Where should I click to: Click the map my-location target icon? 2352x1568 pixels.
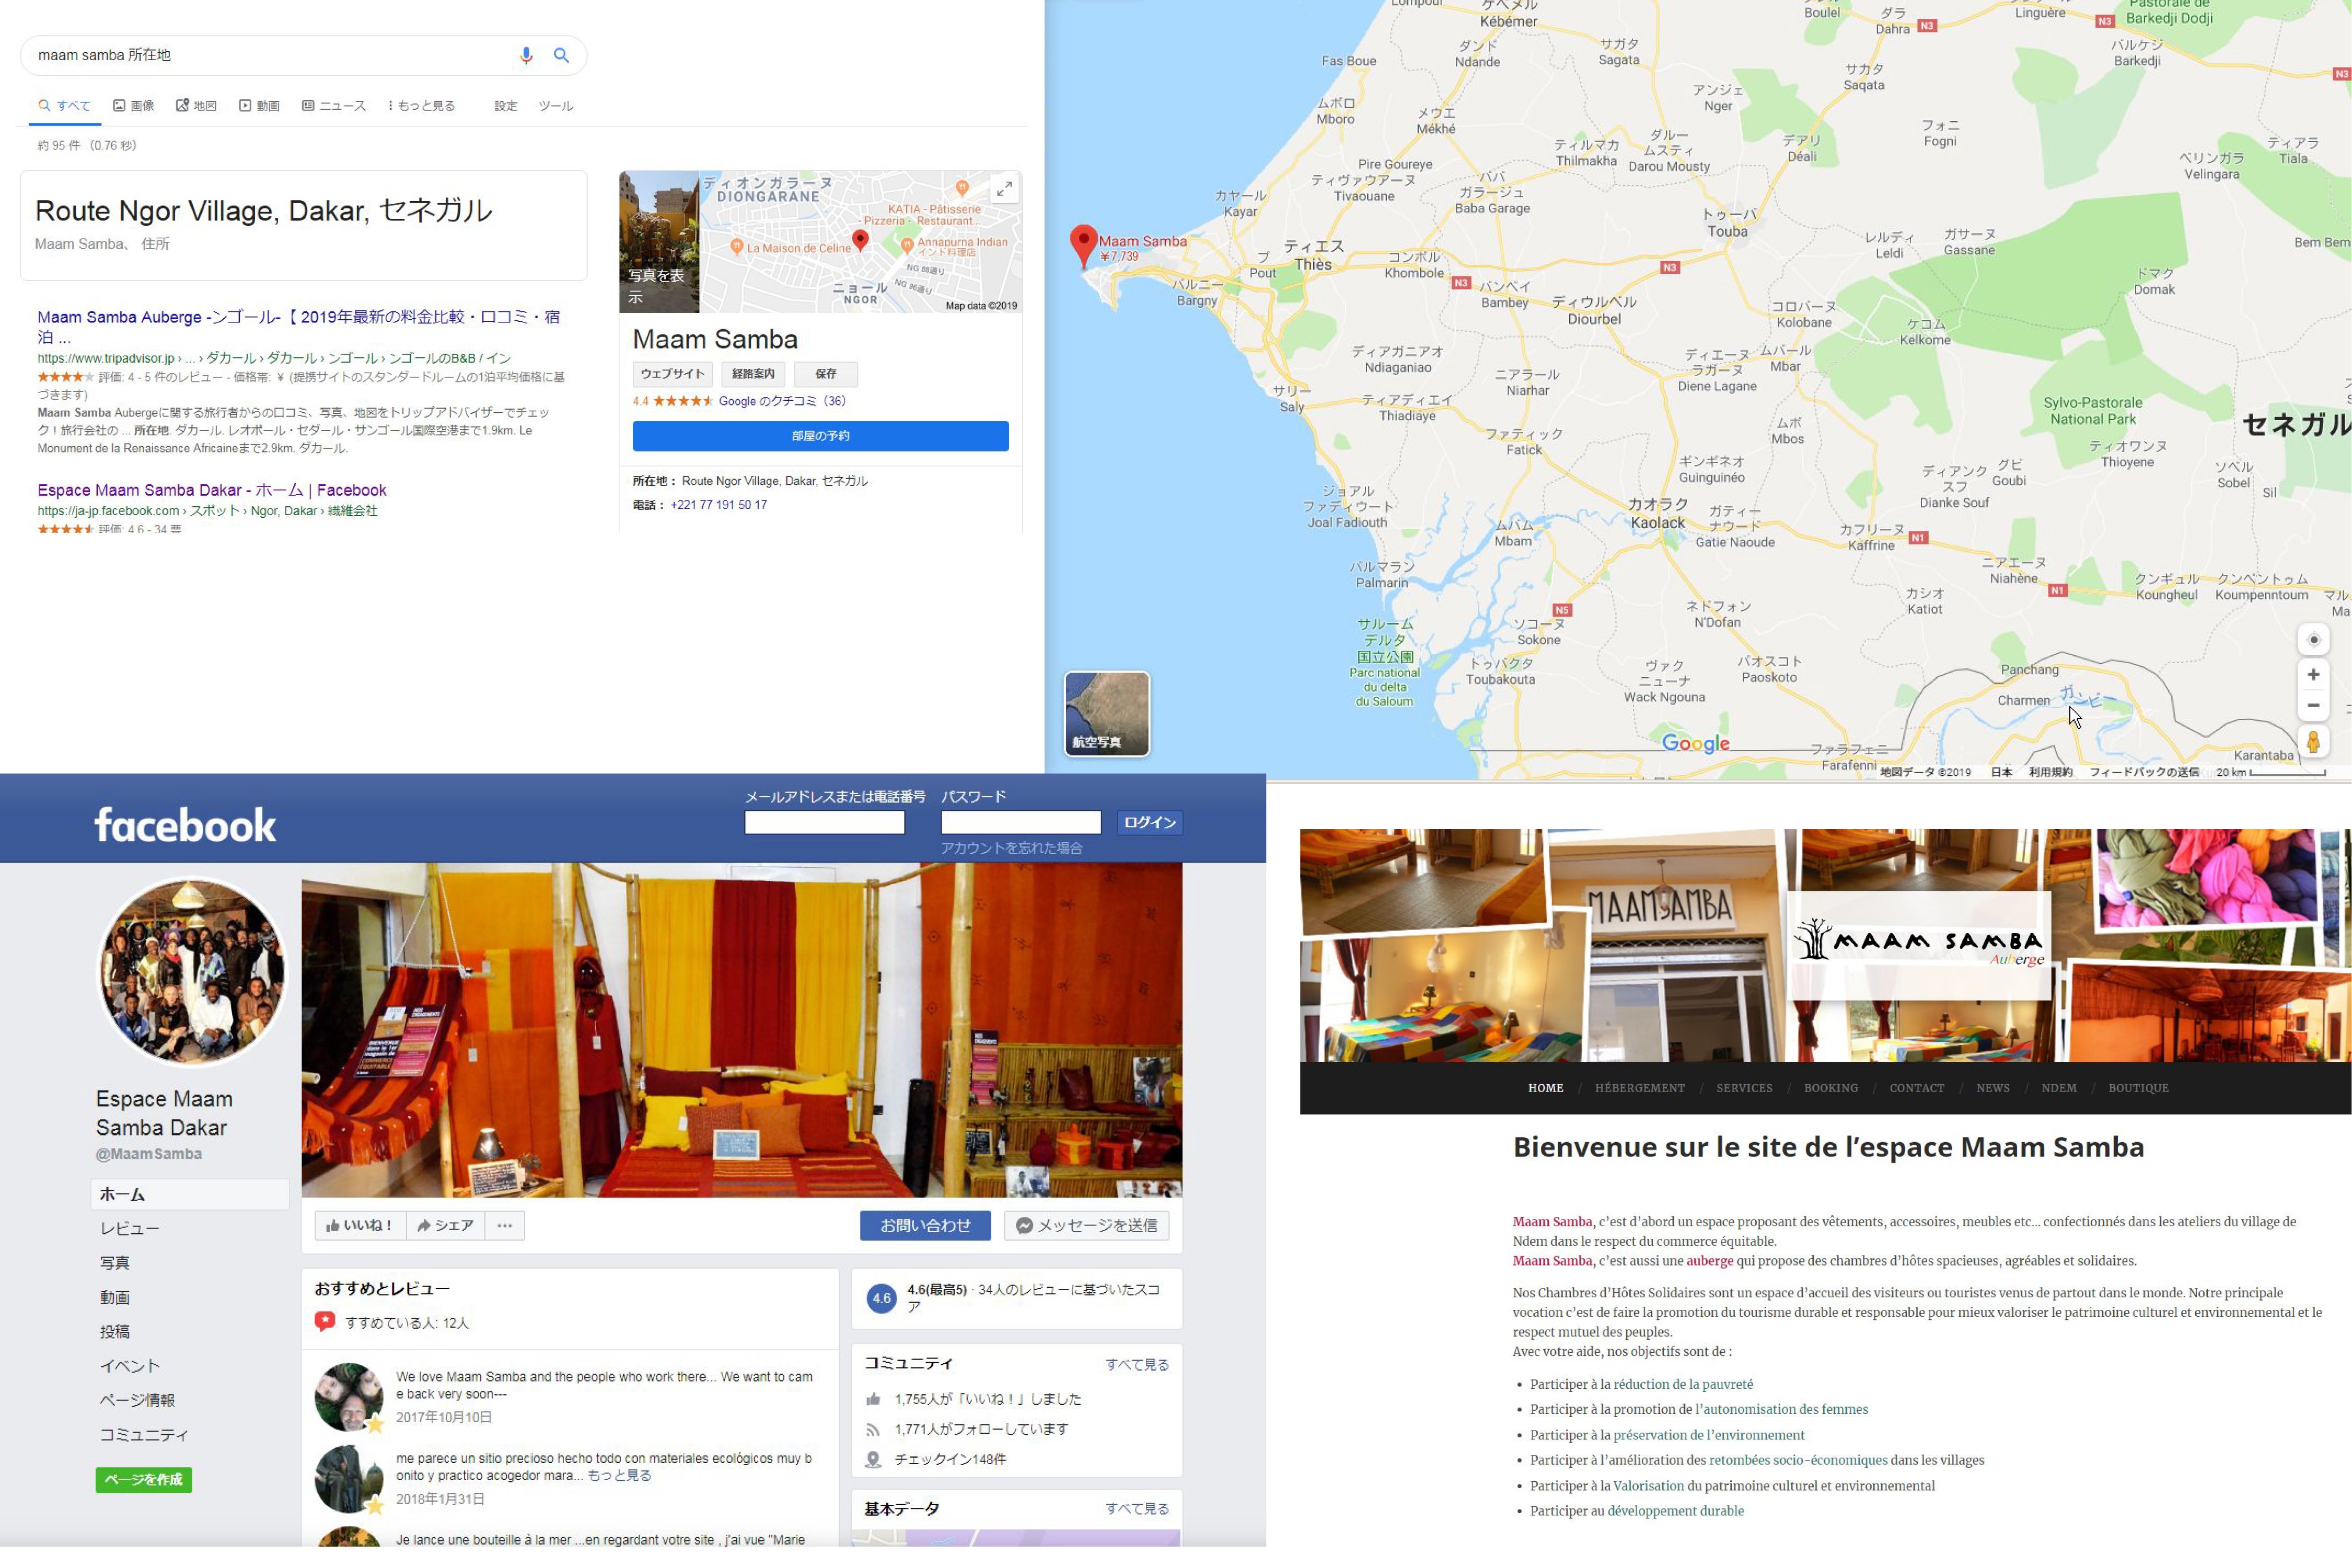click(2313, 640)
